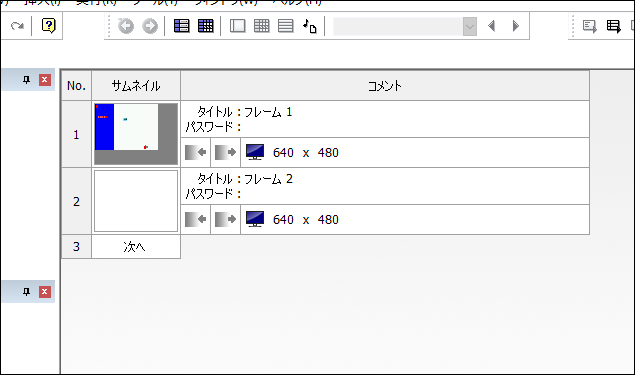Click the grey list-with-arrow toolbar icon
635x375 pixels.
click(590, 26)
